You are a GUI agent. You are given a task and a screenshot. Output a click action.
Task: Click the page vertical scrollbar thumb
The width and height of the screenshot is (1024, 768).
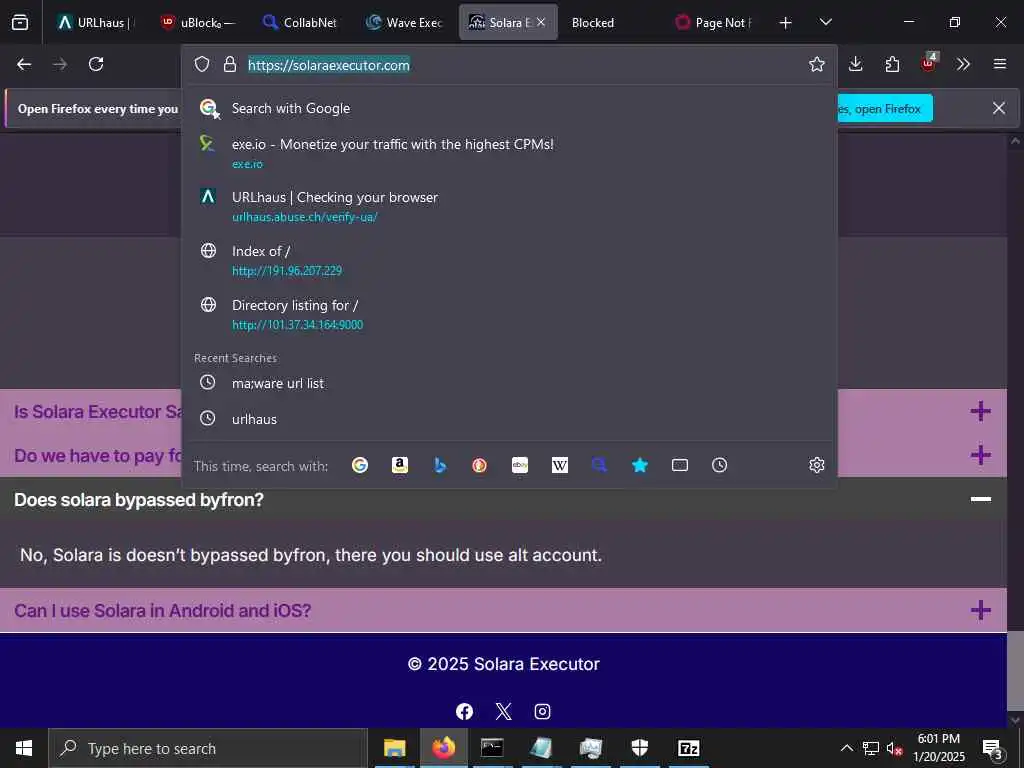pyautogui.click(x=1015, y=671)
